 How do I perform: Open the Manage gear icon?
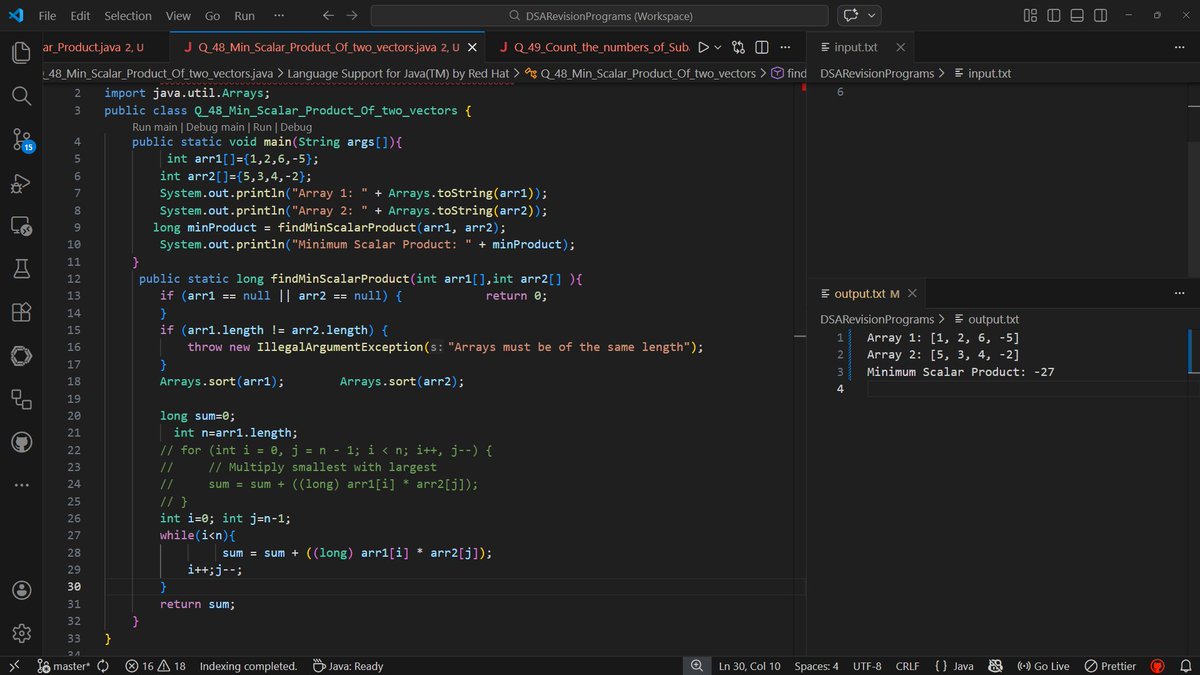pos(22,633)
